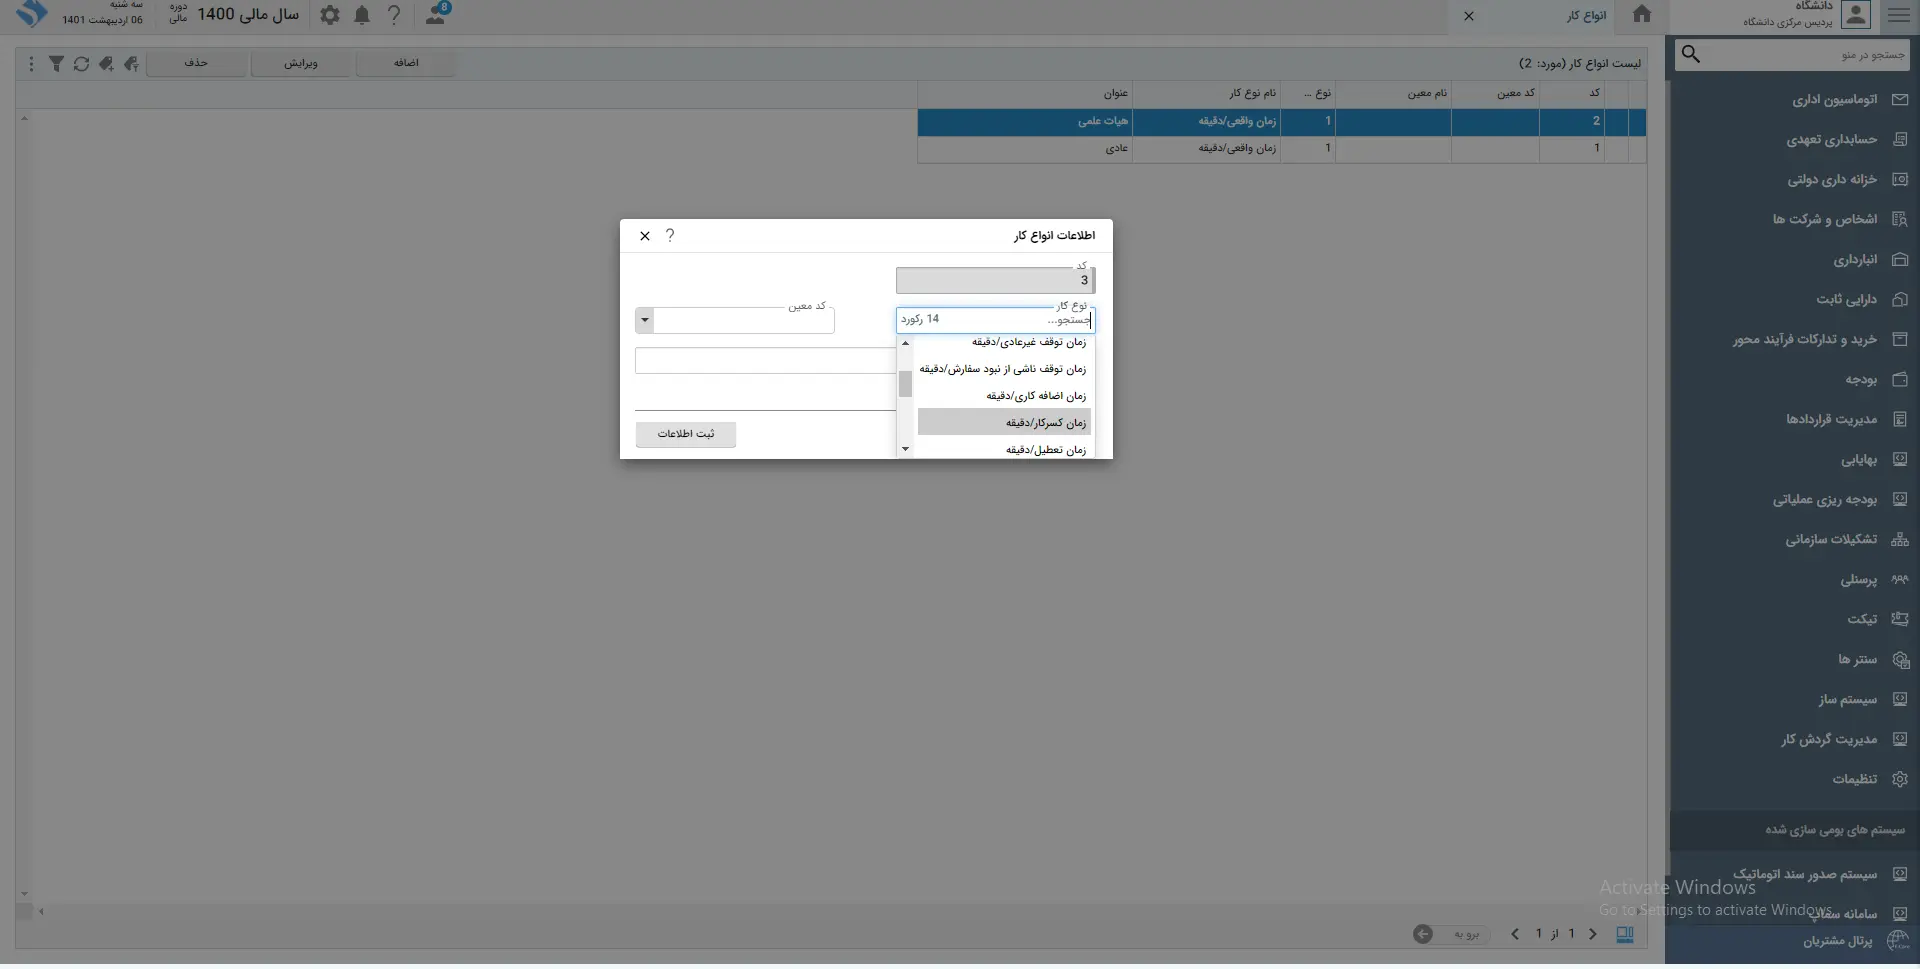The height and width of the screenshot is (969, 1920).
Task: Go to previous page arrow in pager
Action: (1515, 934)
